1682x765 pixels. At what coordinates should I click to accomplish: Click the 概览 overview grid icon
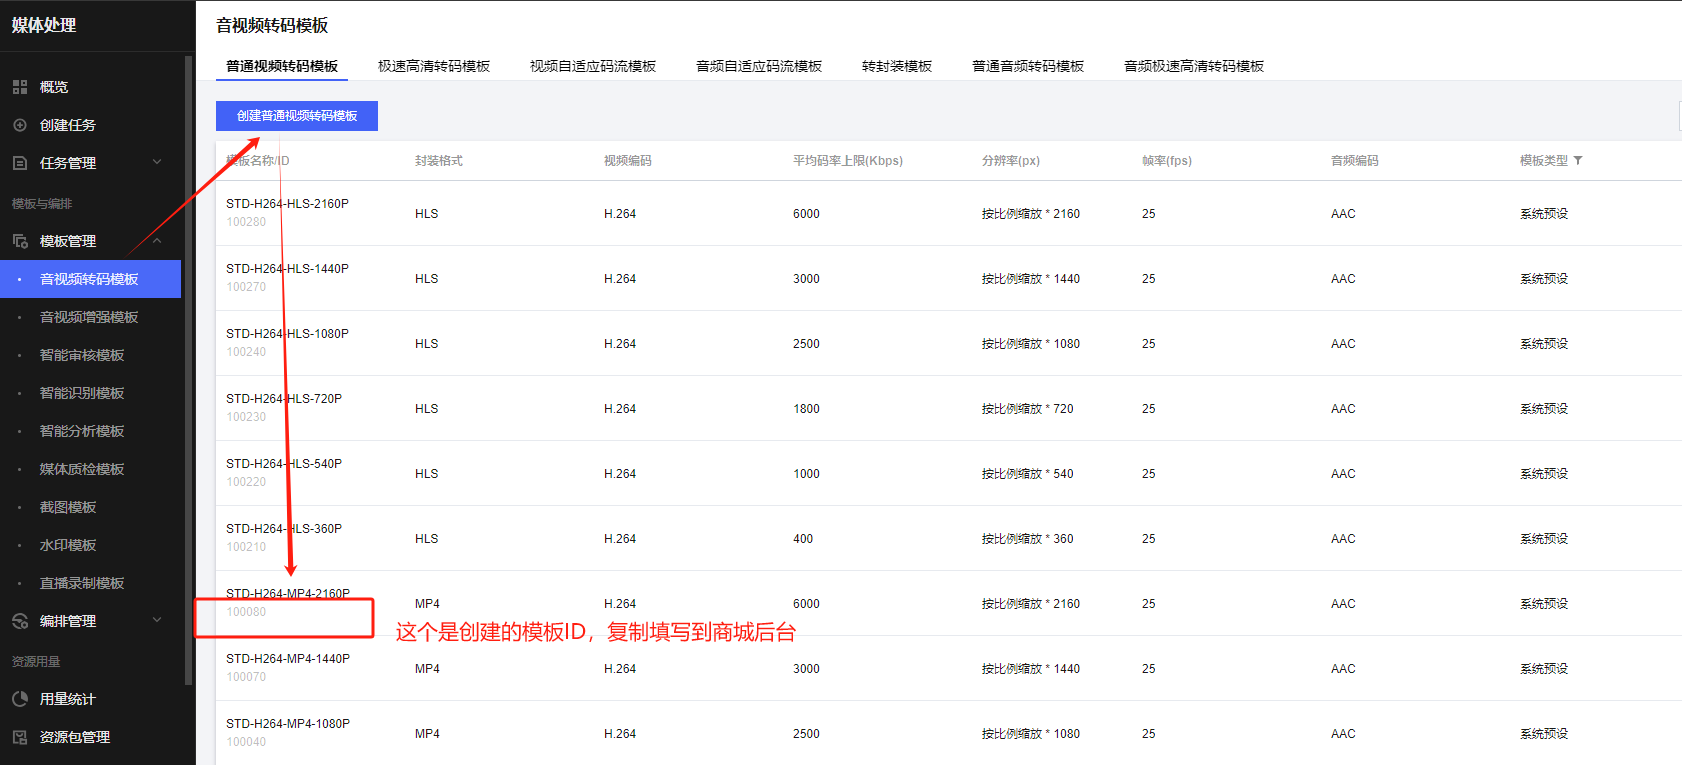[x=20, y=87]
